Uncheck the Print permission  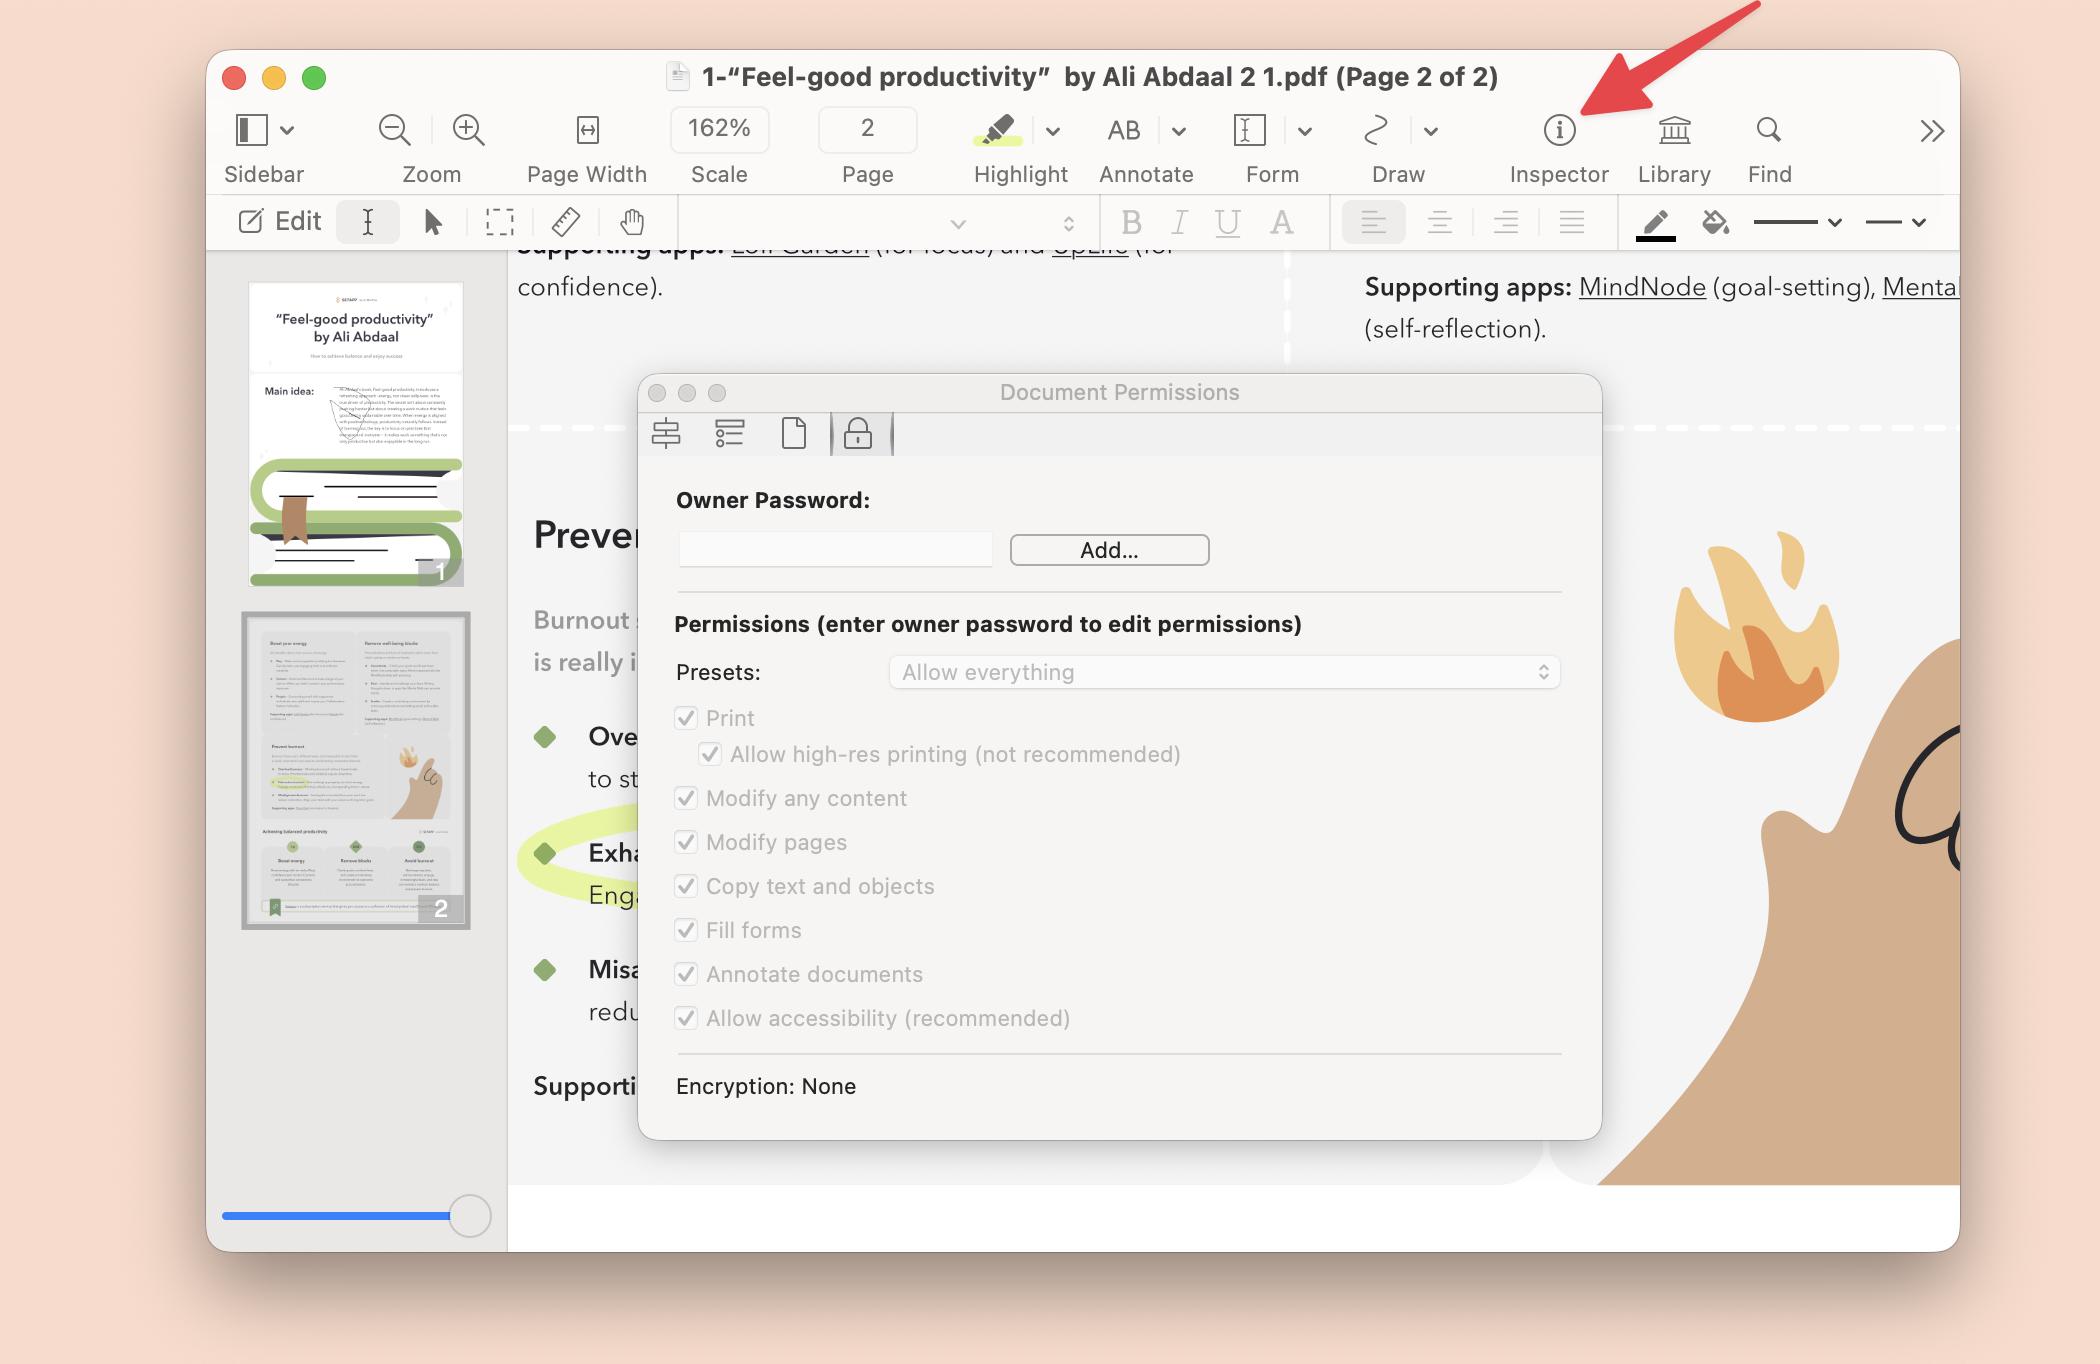[x=686, y=717]
